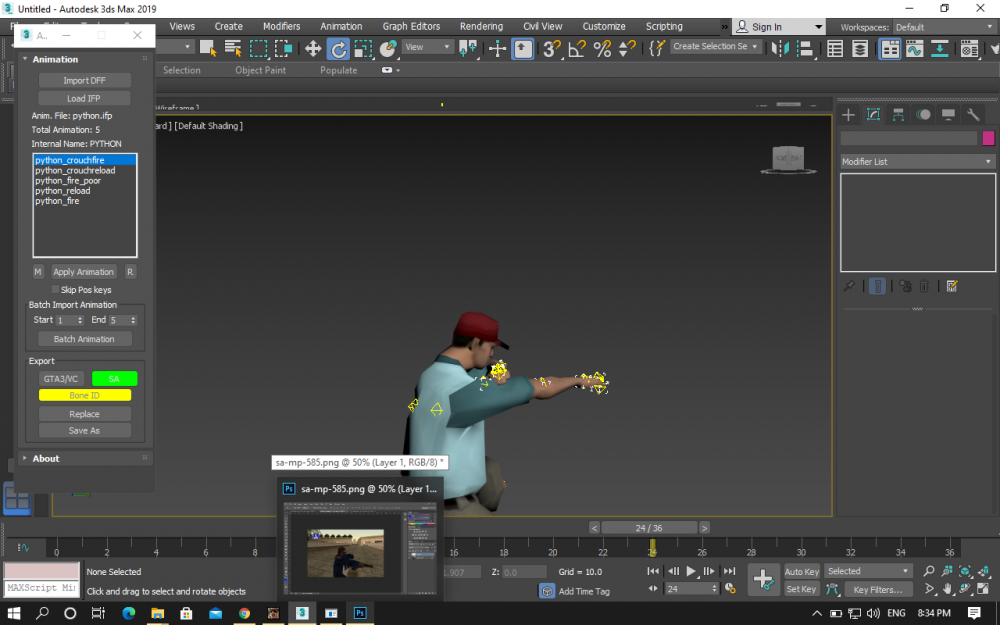Toggle Scene Explorer icon
The image size is (1000, 625).
pos(835,48)
